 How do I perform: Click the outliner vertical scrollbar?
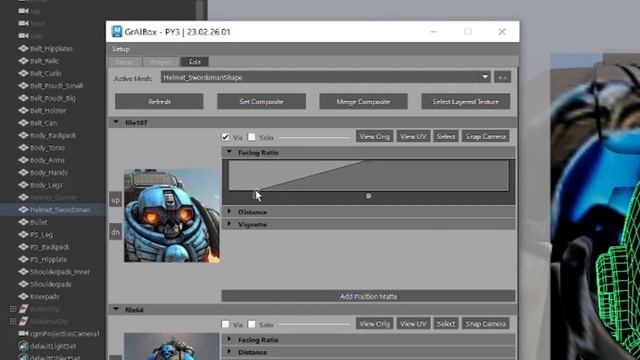[200, 10]
